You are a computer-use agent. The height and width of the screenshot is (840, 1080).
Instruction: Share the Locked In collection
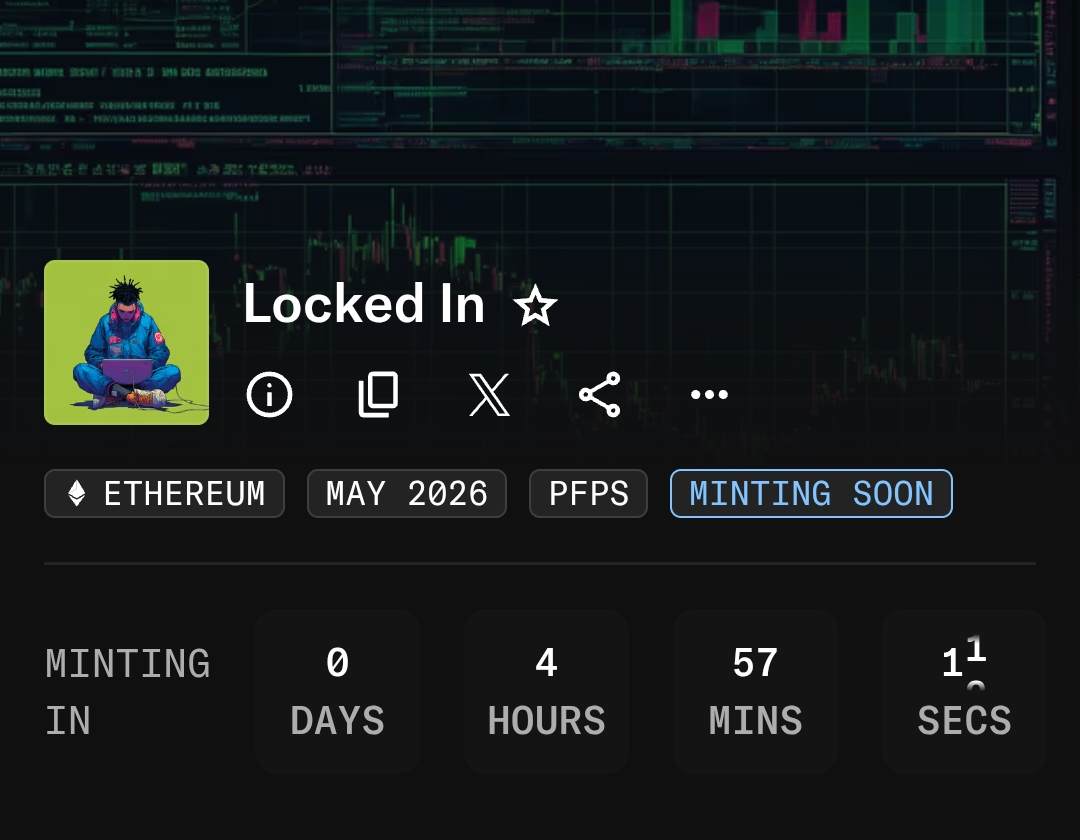point(600,395)
